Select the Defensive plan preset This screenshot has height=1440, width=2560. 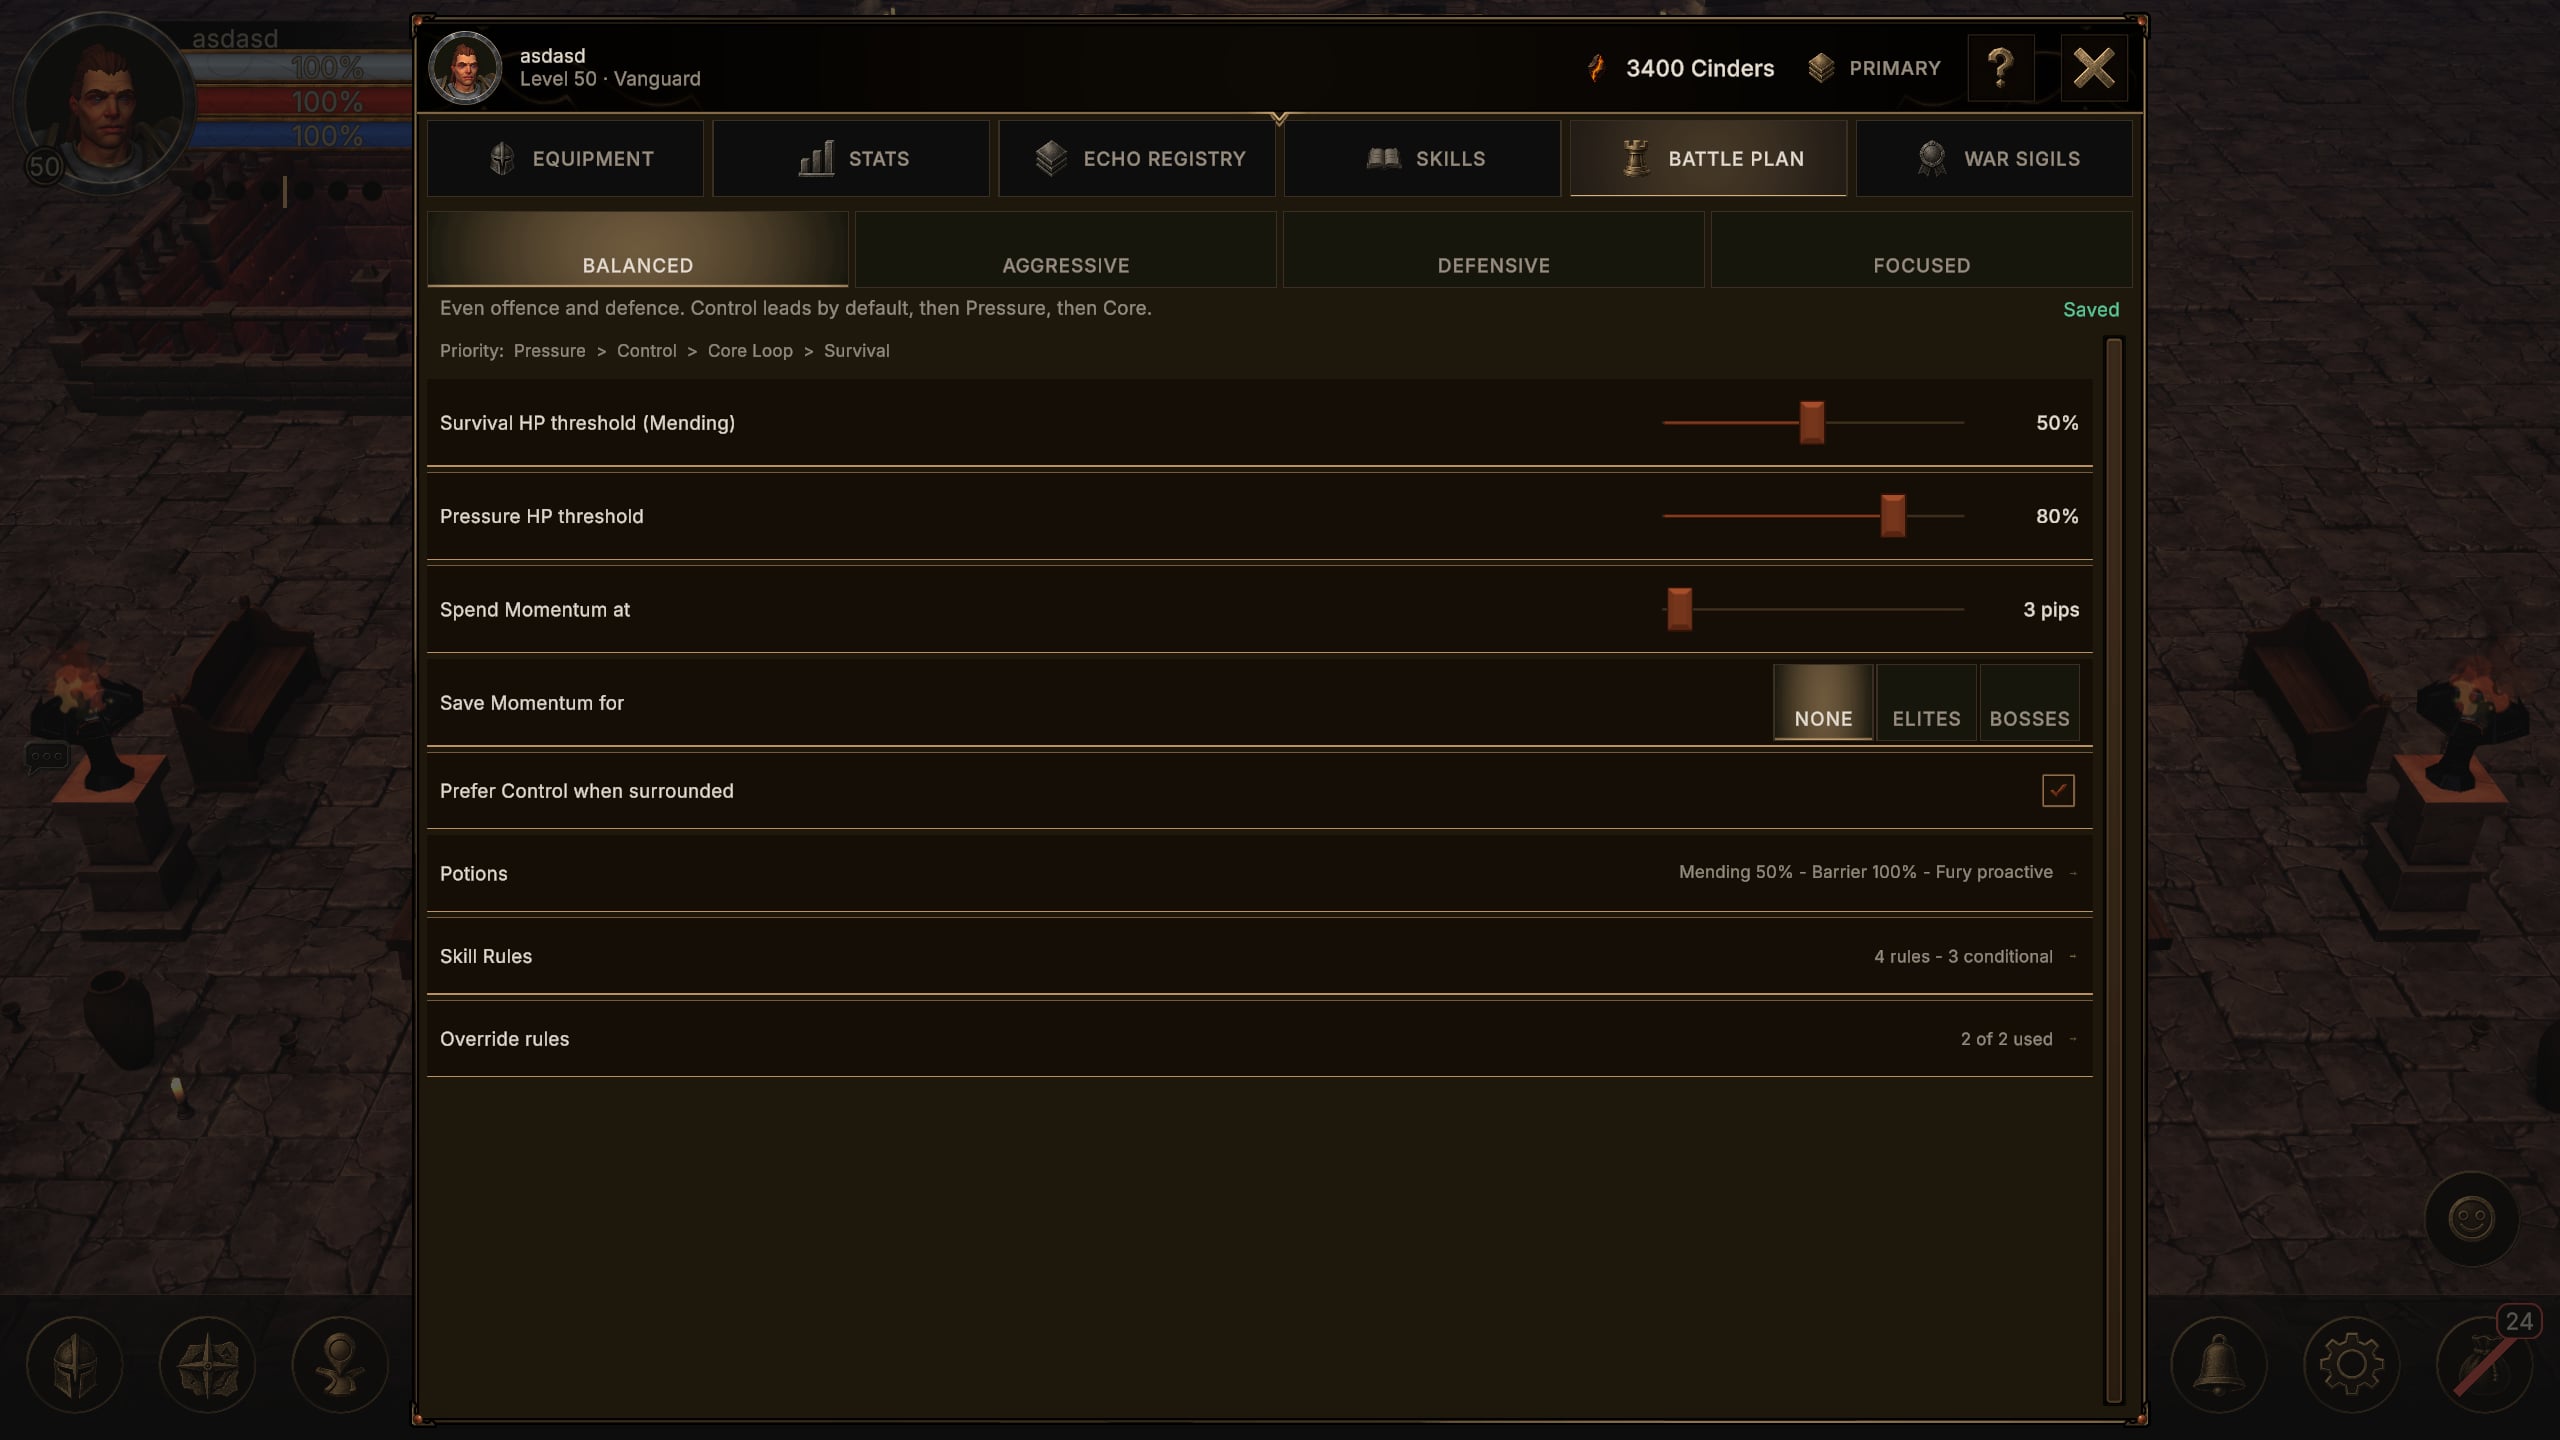pos(1494,250)
